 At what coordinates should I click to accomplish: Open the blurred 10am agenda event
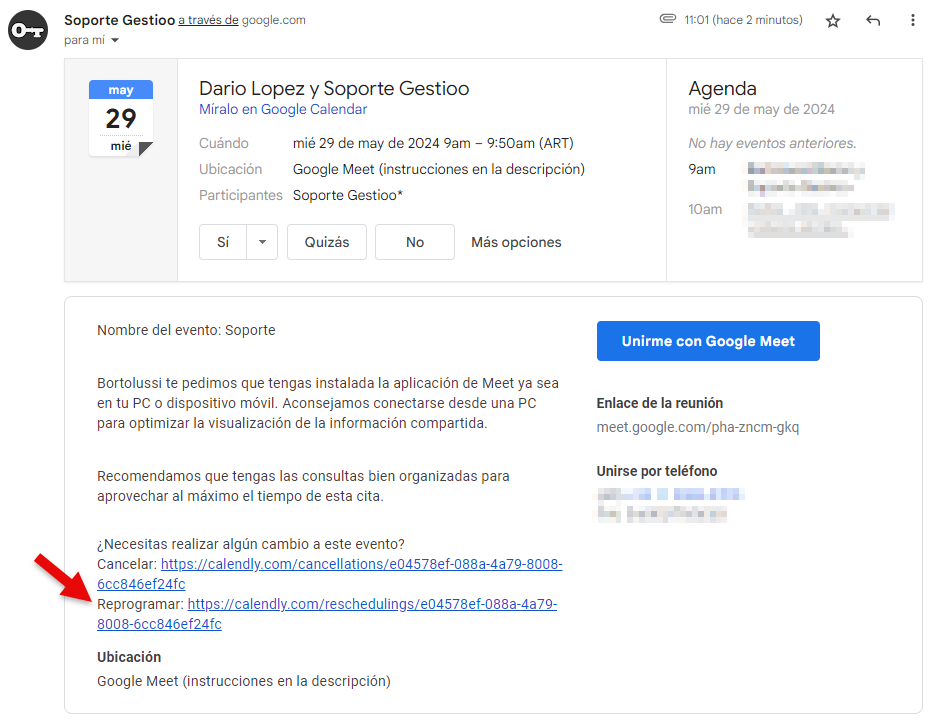tap(821, 219)
